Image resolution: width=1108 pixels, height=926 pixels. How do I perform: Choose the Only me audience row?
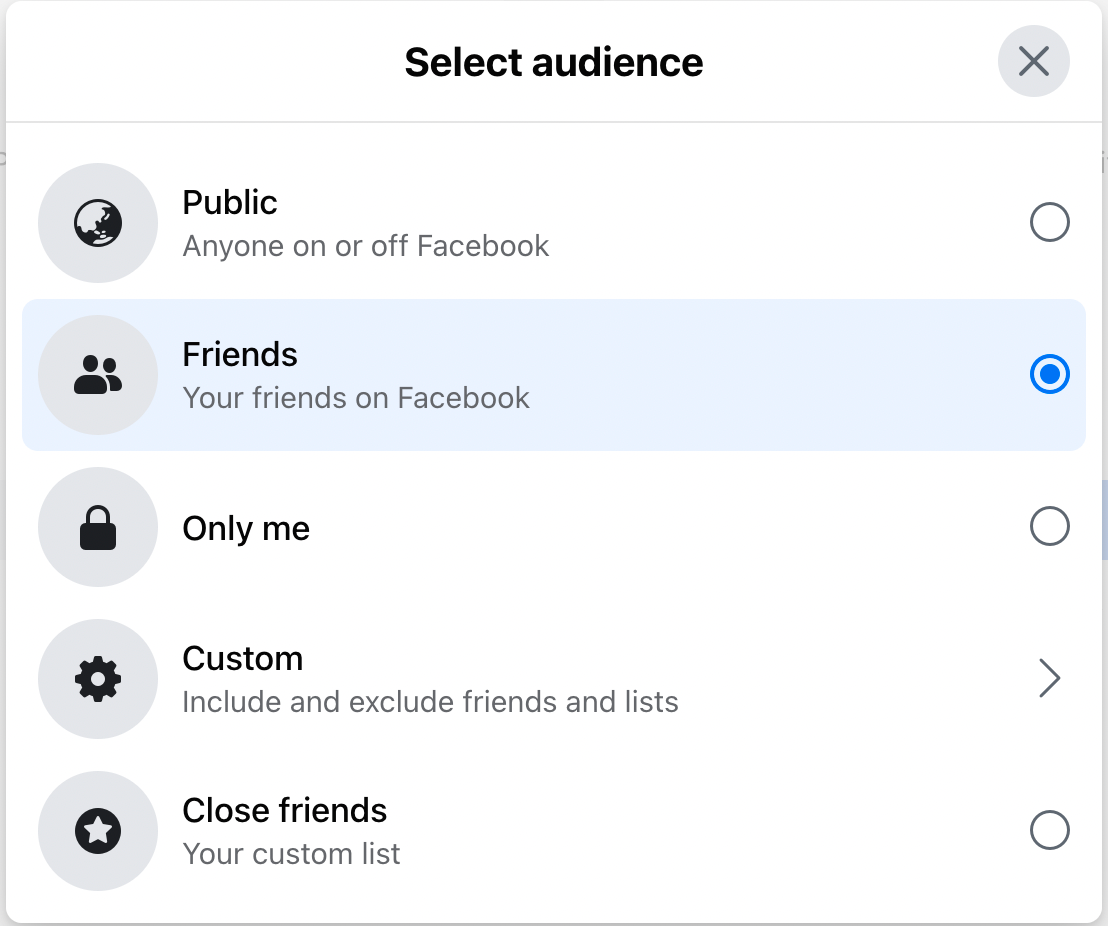coord(554,527)
